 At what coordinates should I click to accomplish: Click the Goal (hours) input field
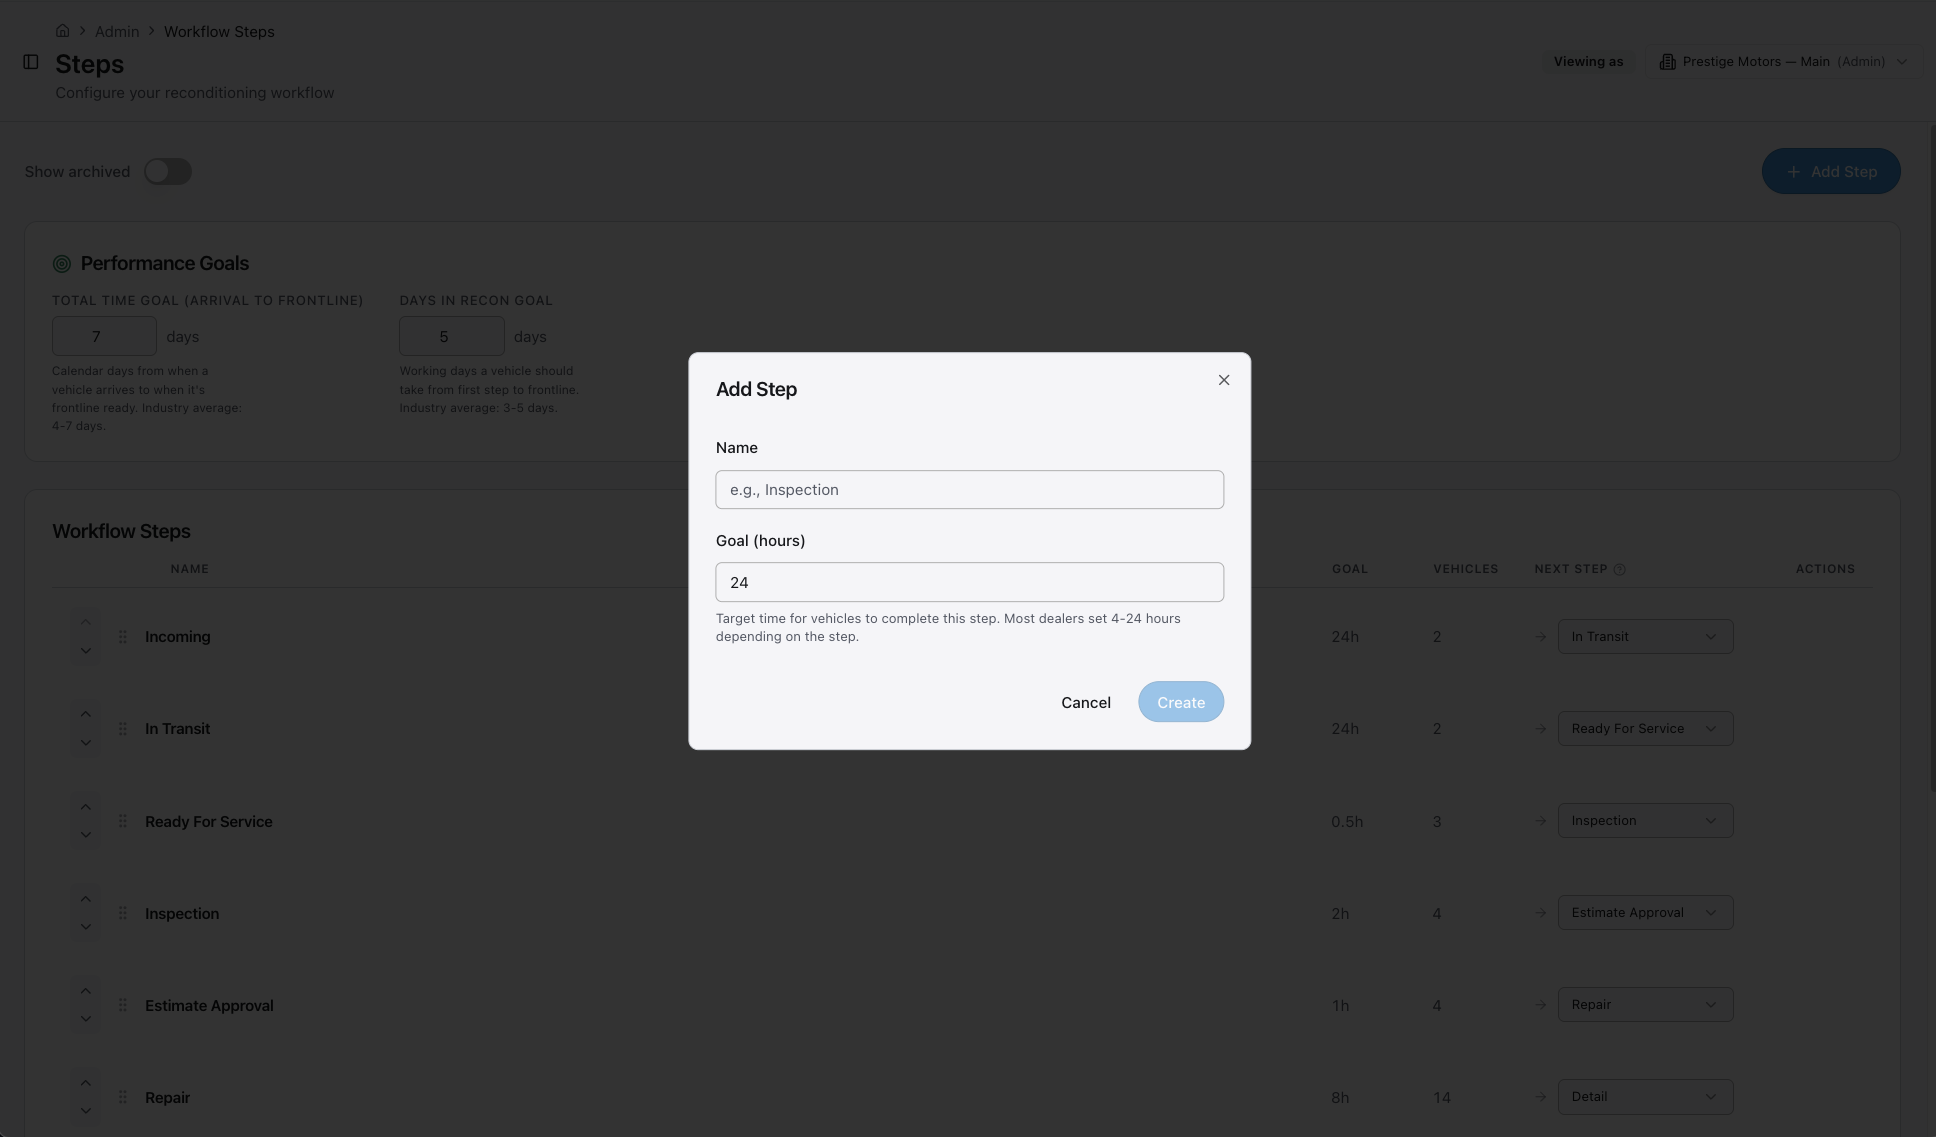coord(969,582)
